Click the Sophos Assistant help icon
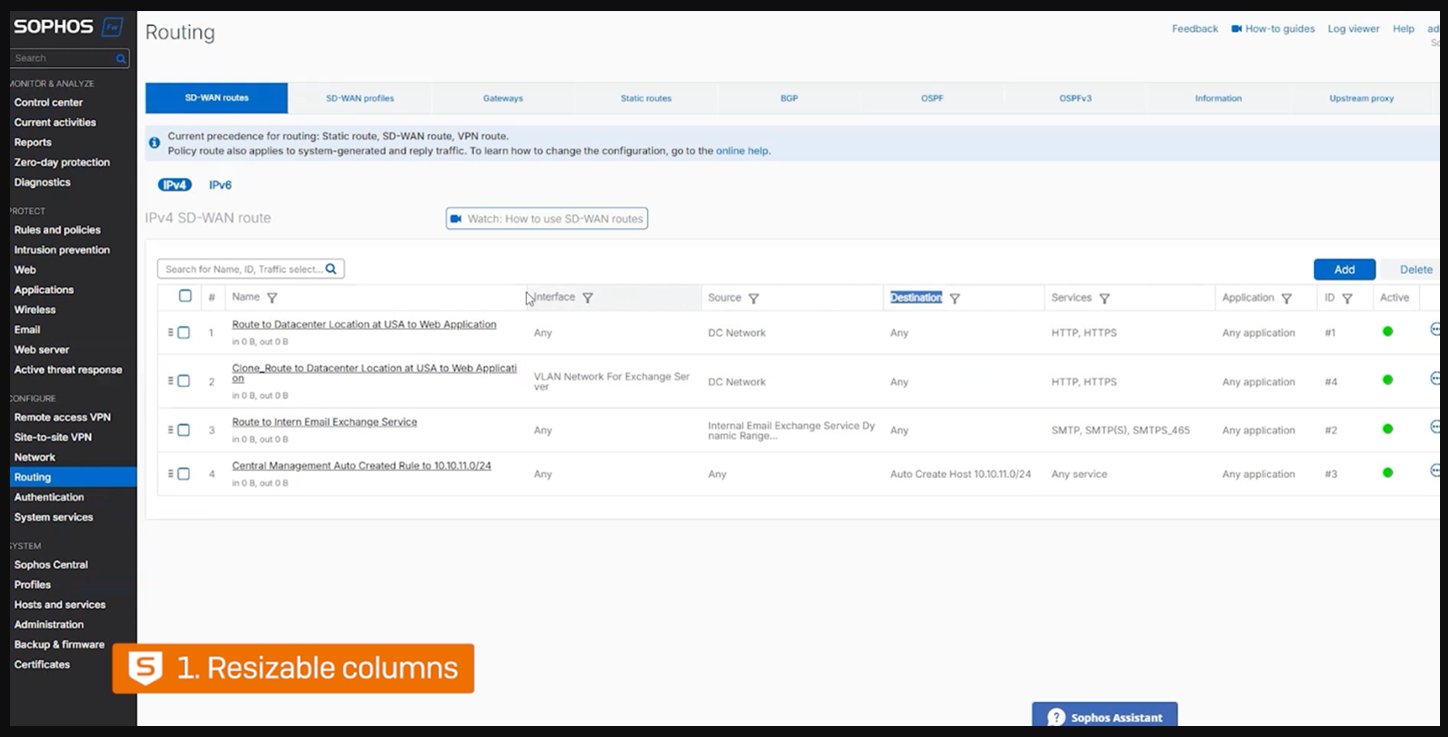Image resolution: width=1448 pixels, height=737 pixels. (x=1056, y=717)
